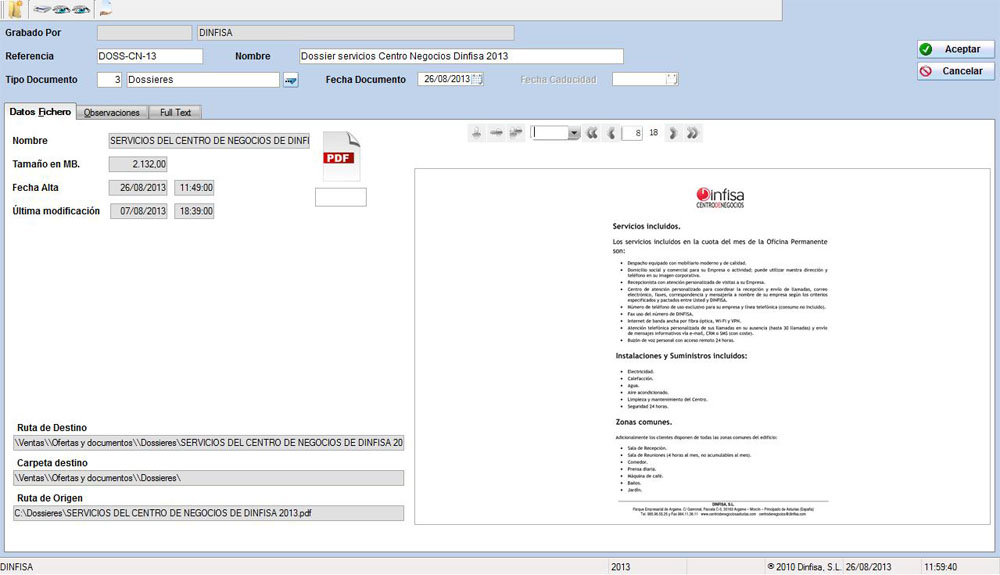Click the Cancelar button
The image size is (1000, 575).
pos(955,71)
